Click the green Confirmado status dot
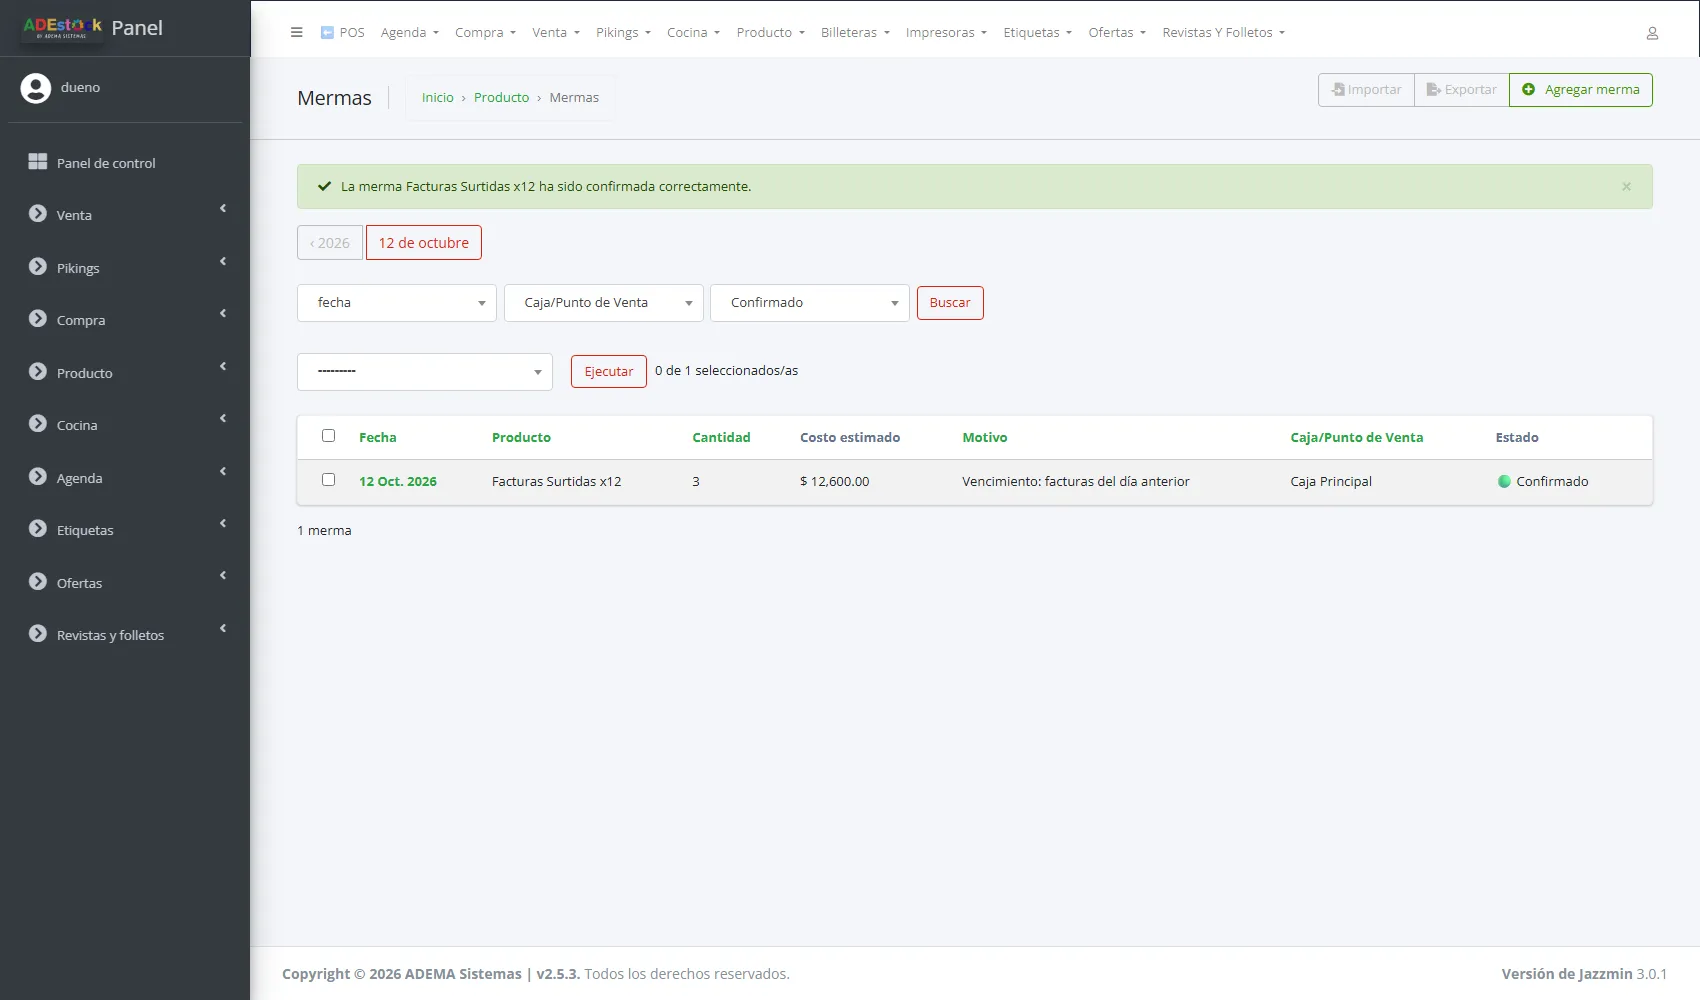Screen dimensions: 1700x1000 coord(1504,482)
